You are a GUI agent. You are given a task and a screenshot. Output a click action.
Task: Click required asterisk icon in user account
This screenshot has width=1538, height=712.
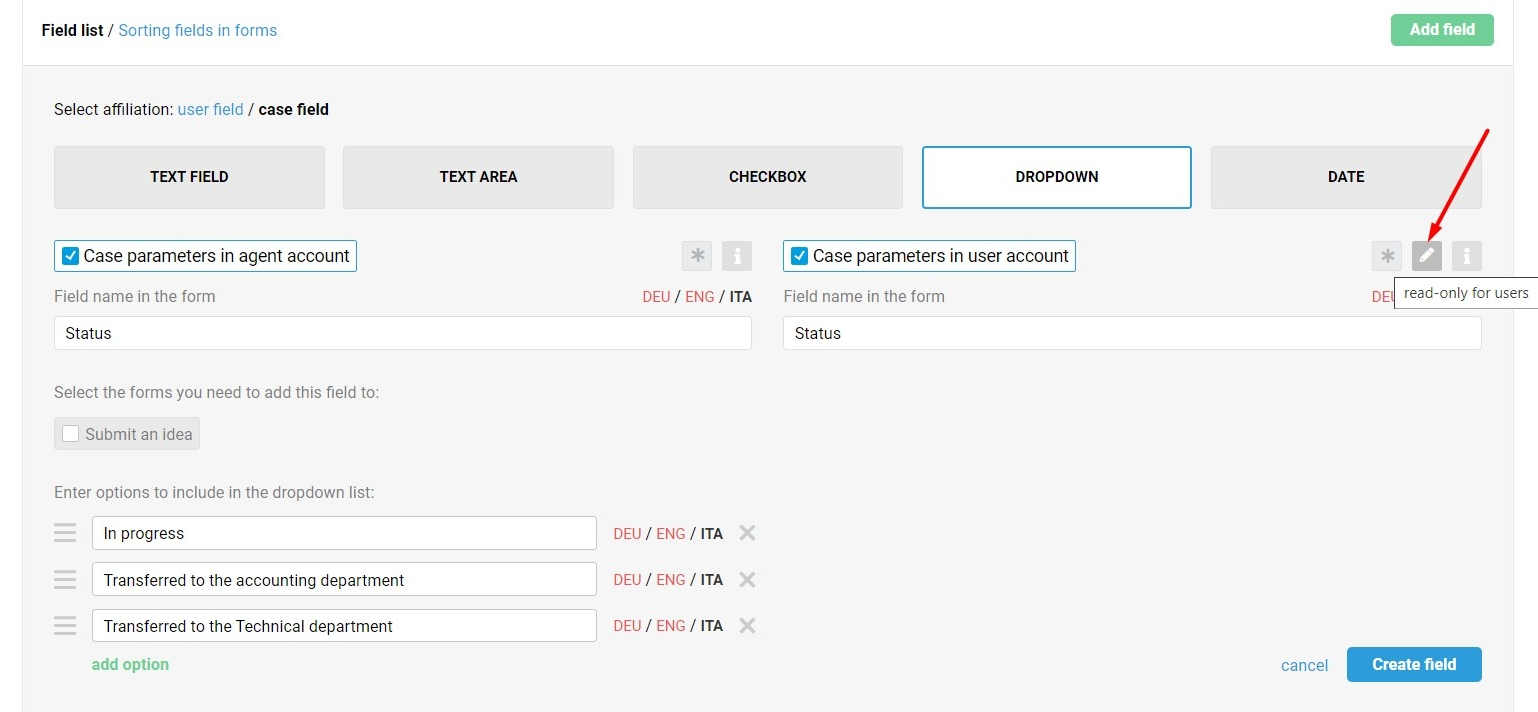(x=1387, y=256)
